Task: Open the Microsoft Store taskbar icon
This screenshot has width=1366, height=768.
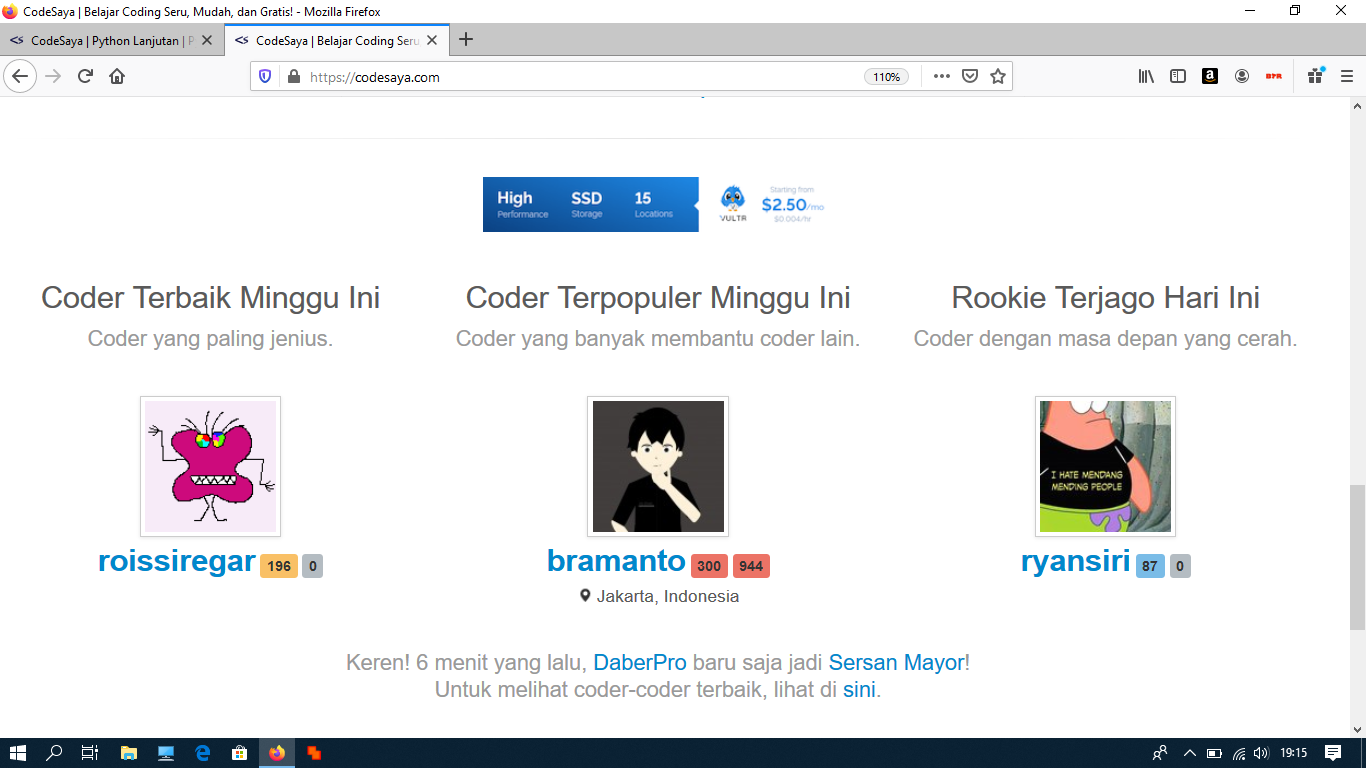Action: 239,753
